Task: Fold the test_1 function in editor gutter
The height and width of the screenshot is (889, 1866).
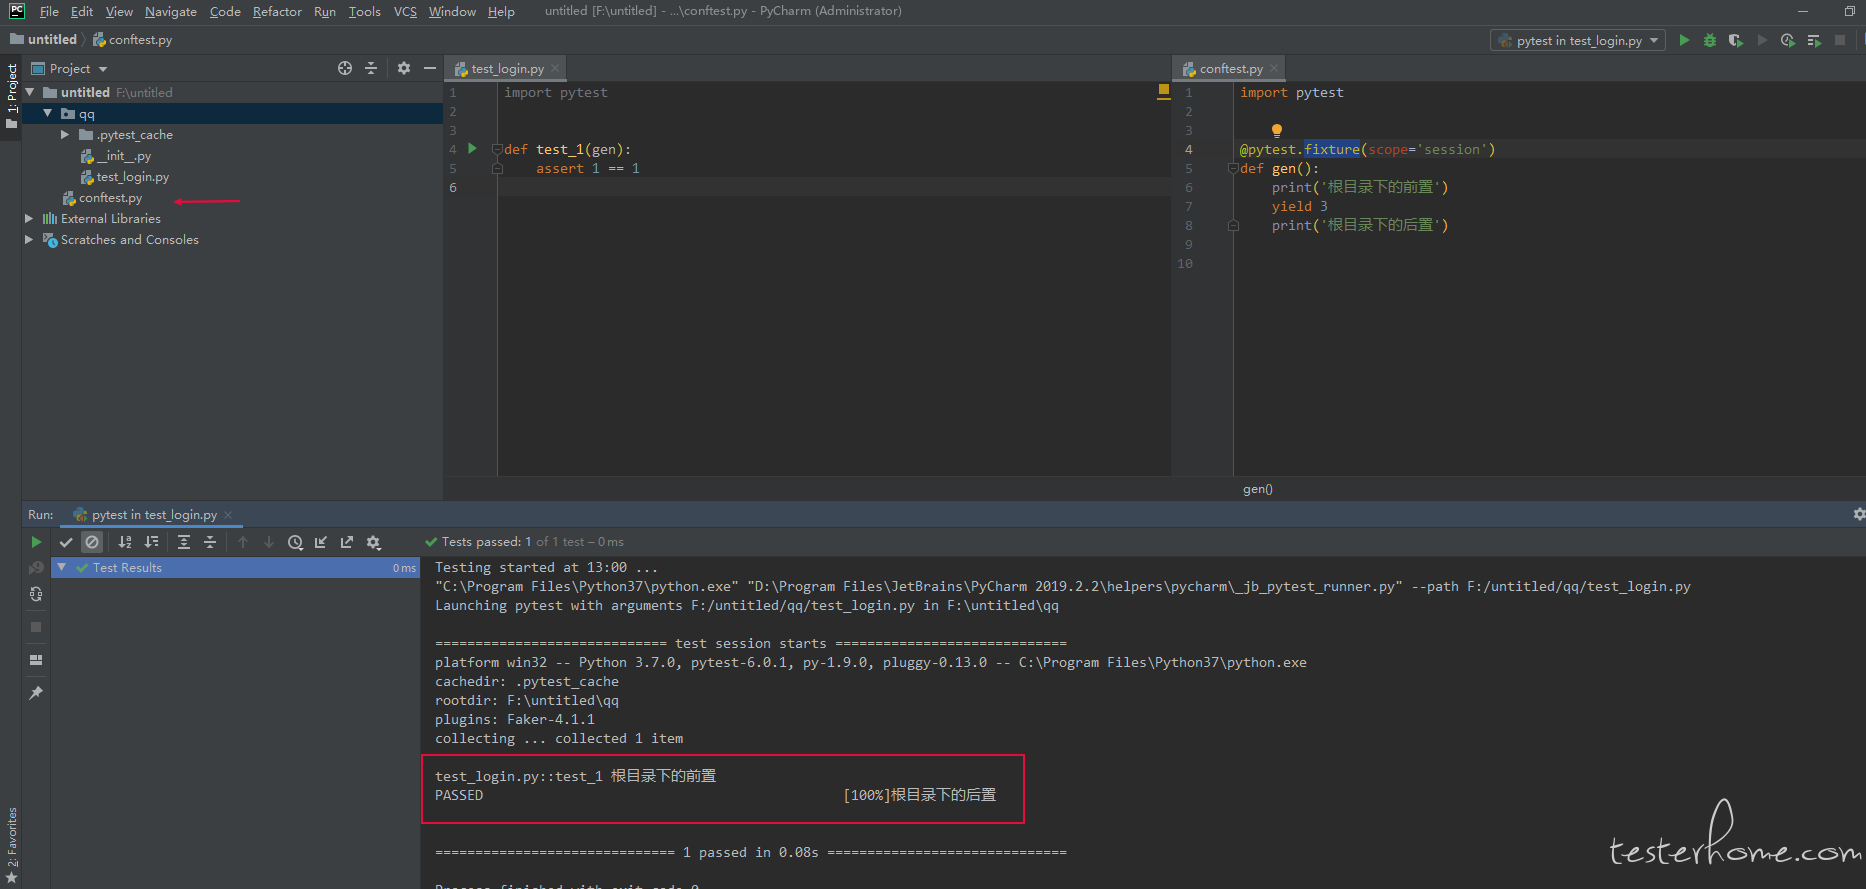Action: pyautogui.click(x=497, y=149)
